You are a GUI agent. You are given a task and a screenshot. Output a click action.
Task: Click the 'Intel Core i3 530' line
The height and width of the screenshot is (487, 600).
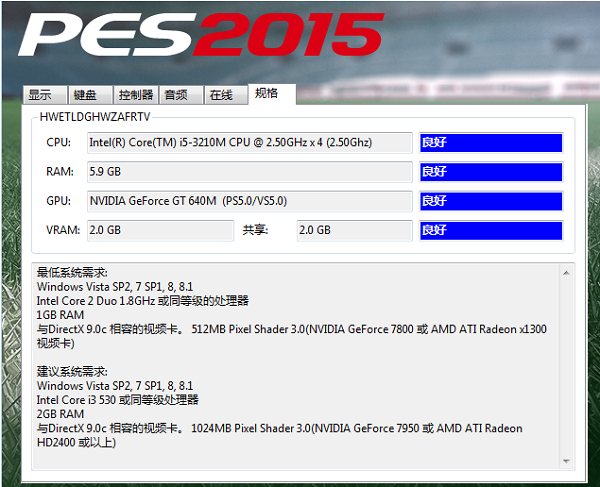click(117, 400)
